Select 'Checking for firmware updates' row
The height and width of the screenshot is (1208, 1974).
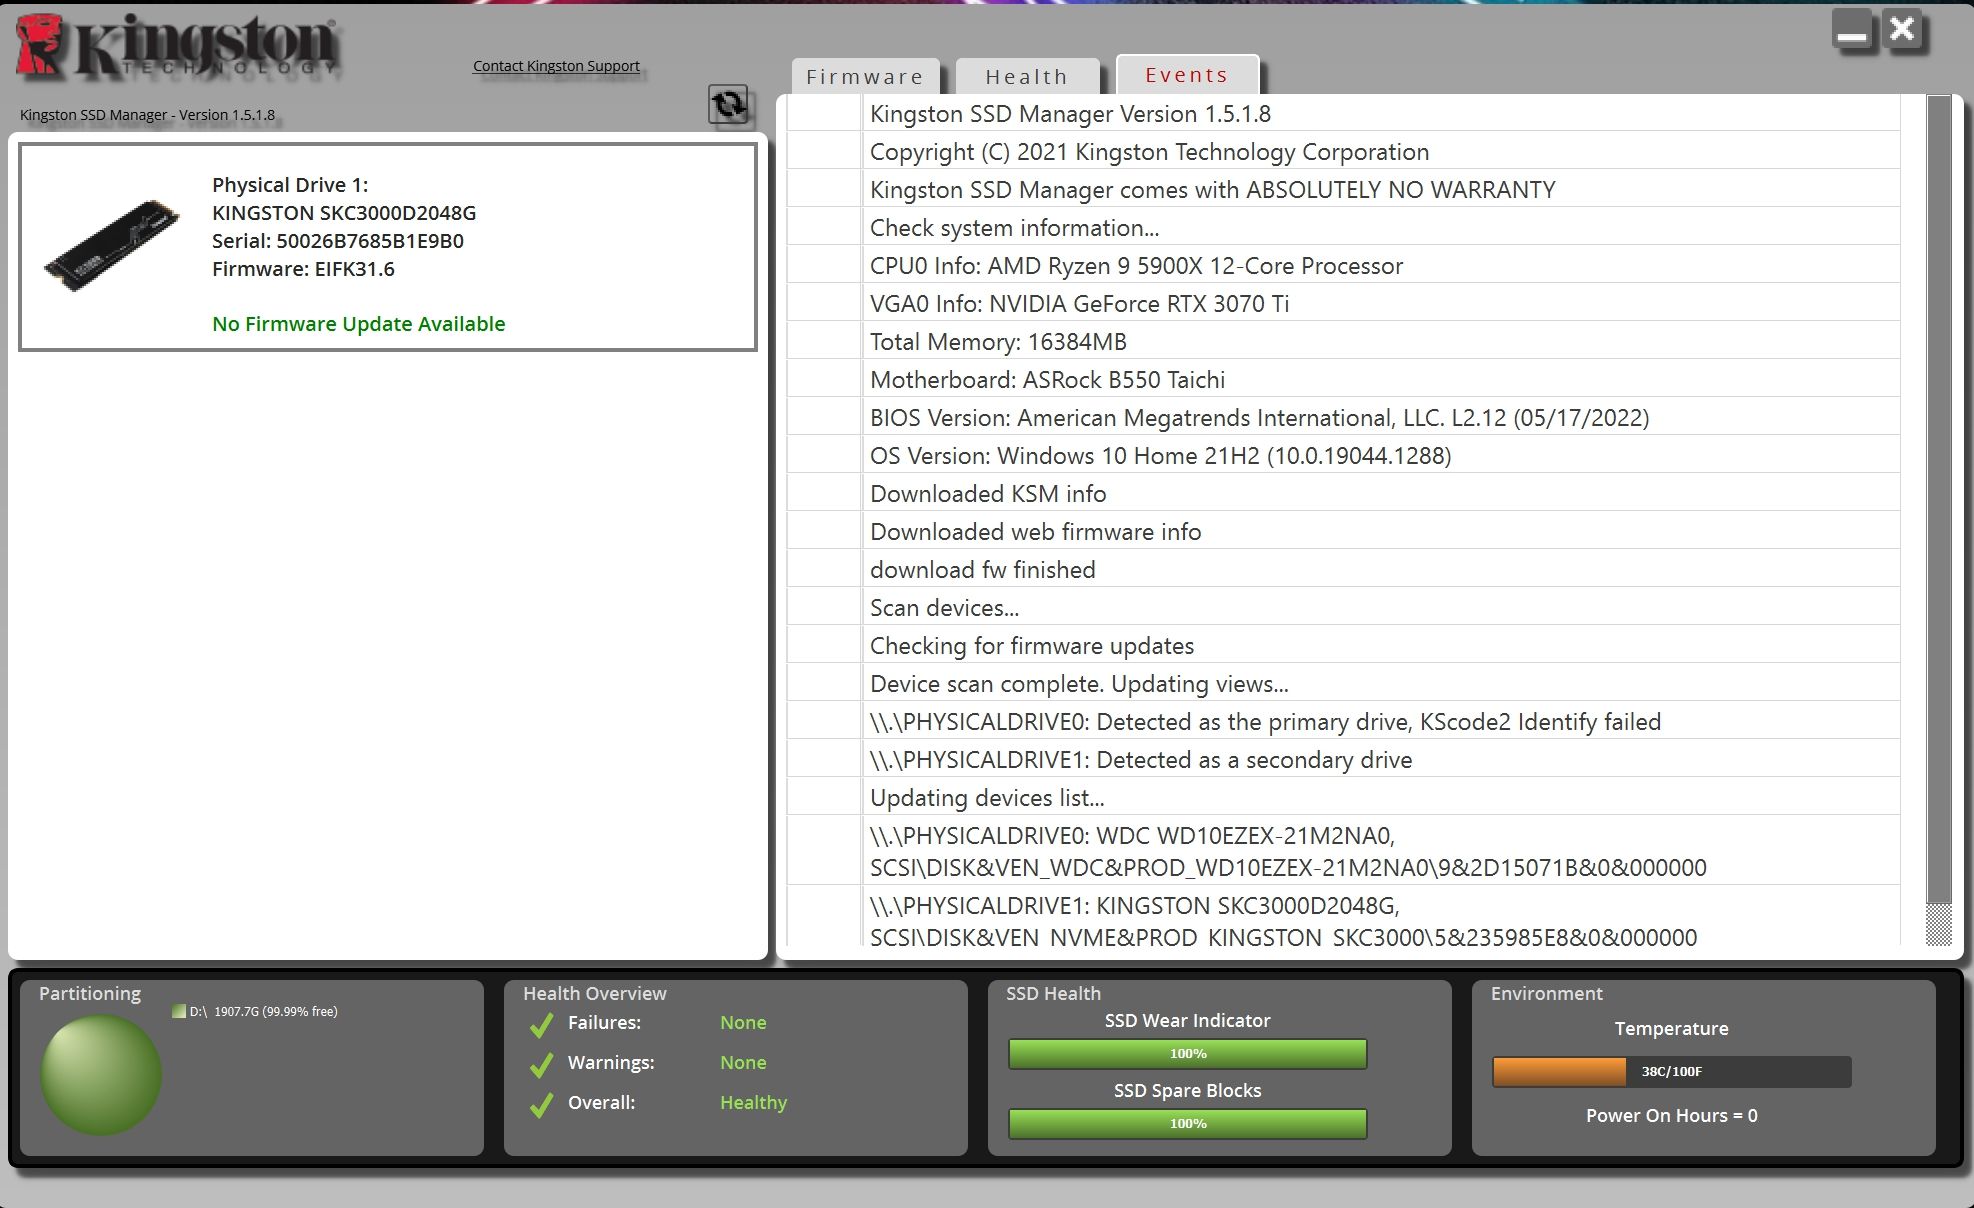(x=1343, y=646)
